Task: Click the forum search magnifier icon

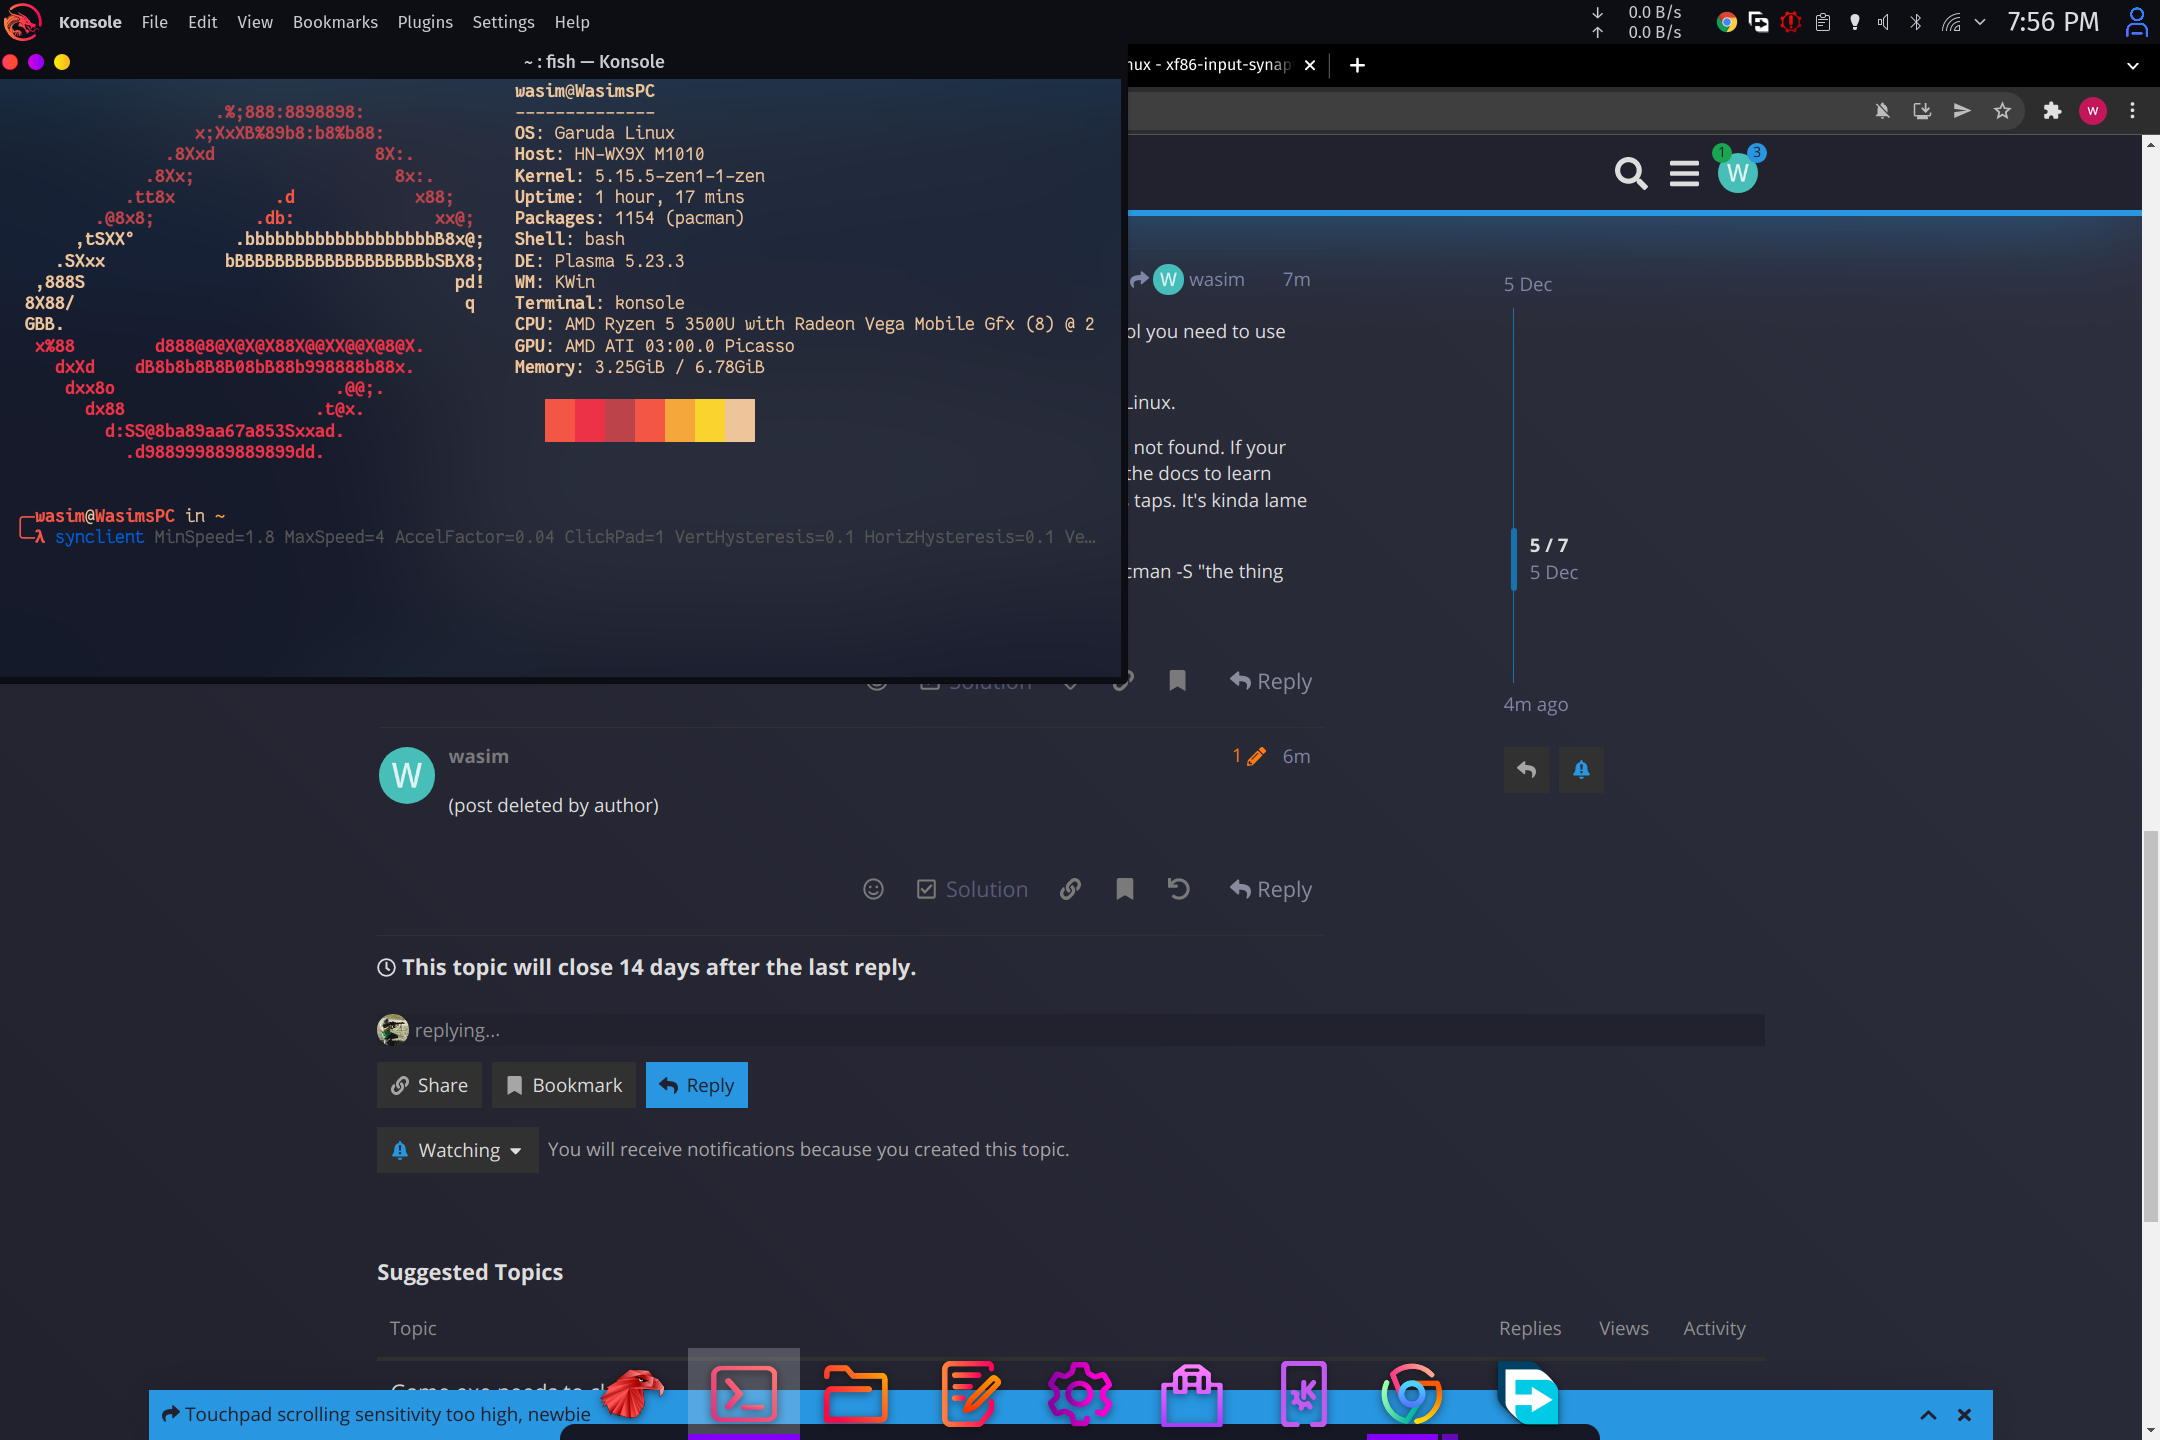Action: (x=1631, y=173)
